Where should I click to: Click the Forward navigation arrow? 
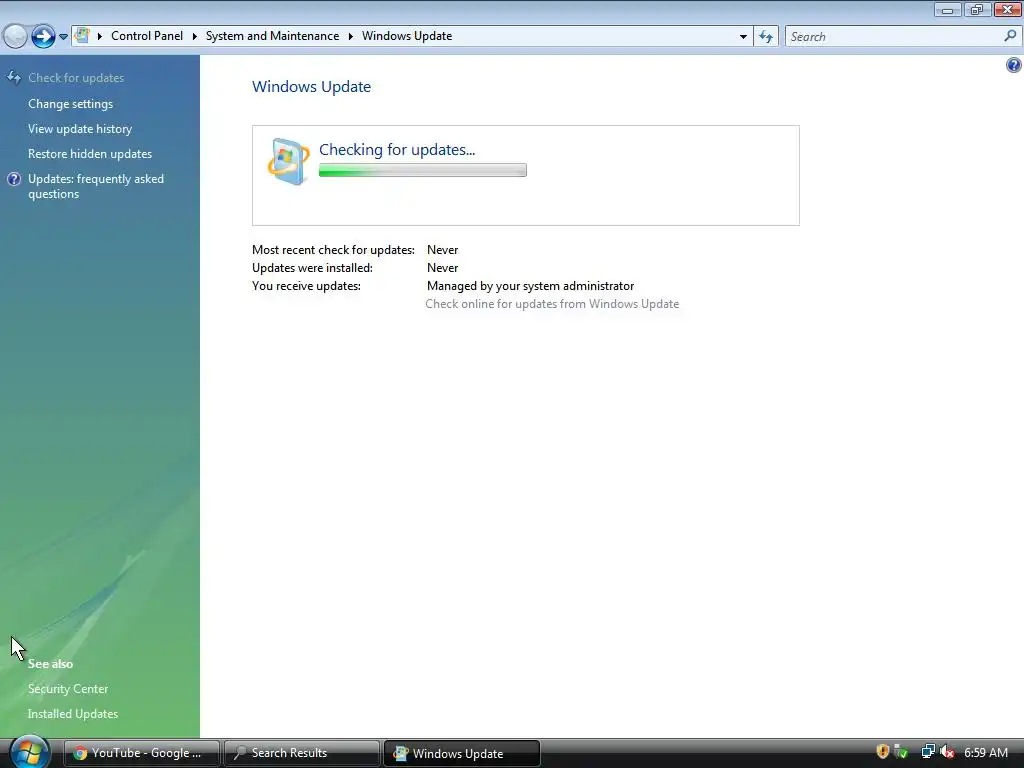(43, 36)
